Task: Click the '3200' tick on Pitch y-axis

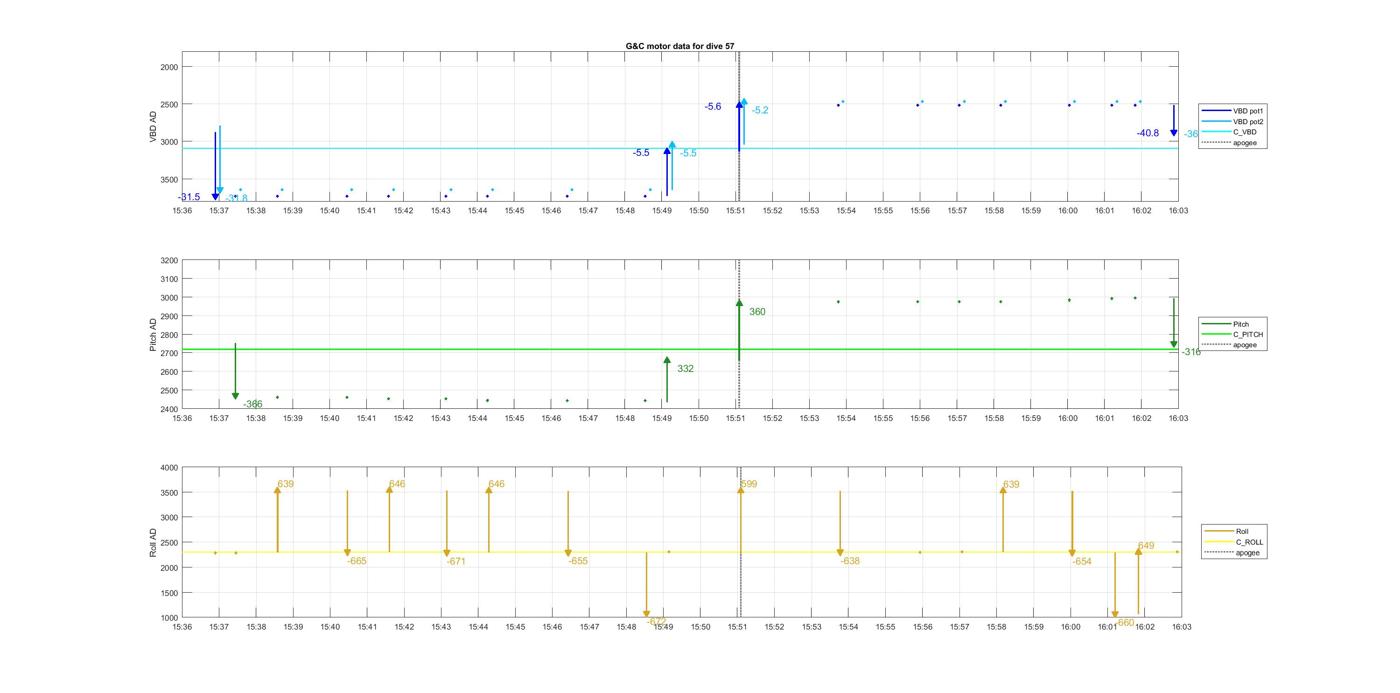Action: pos(169,260)
